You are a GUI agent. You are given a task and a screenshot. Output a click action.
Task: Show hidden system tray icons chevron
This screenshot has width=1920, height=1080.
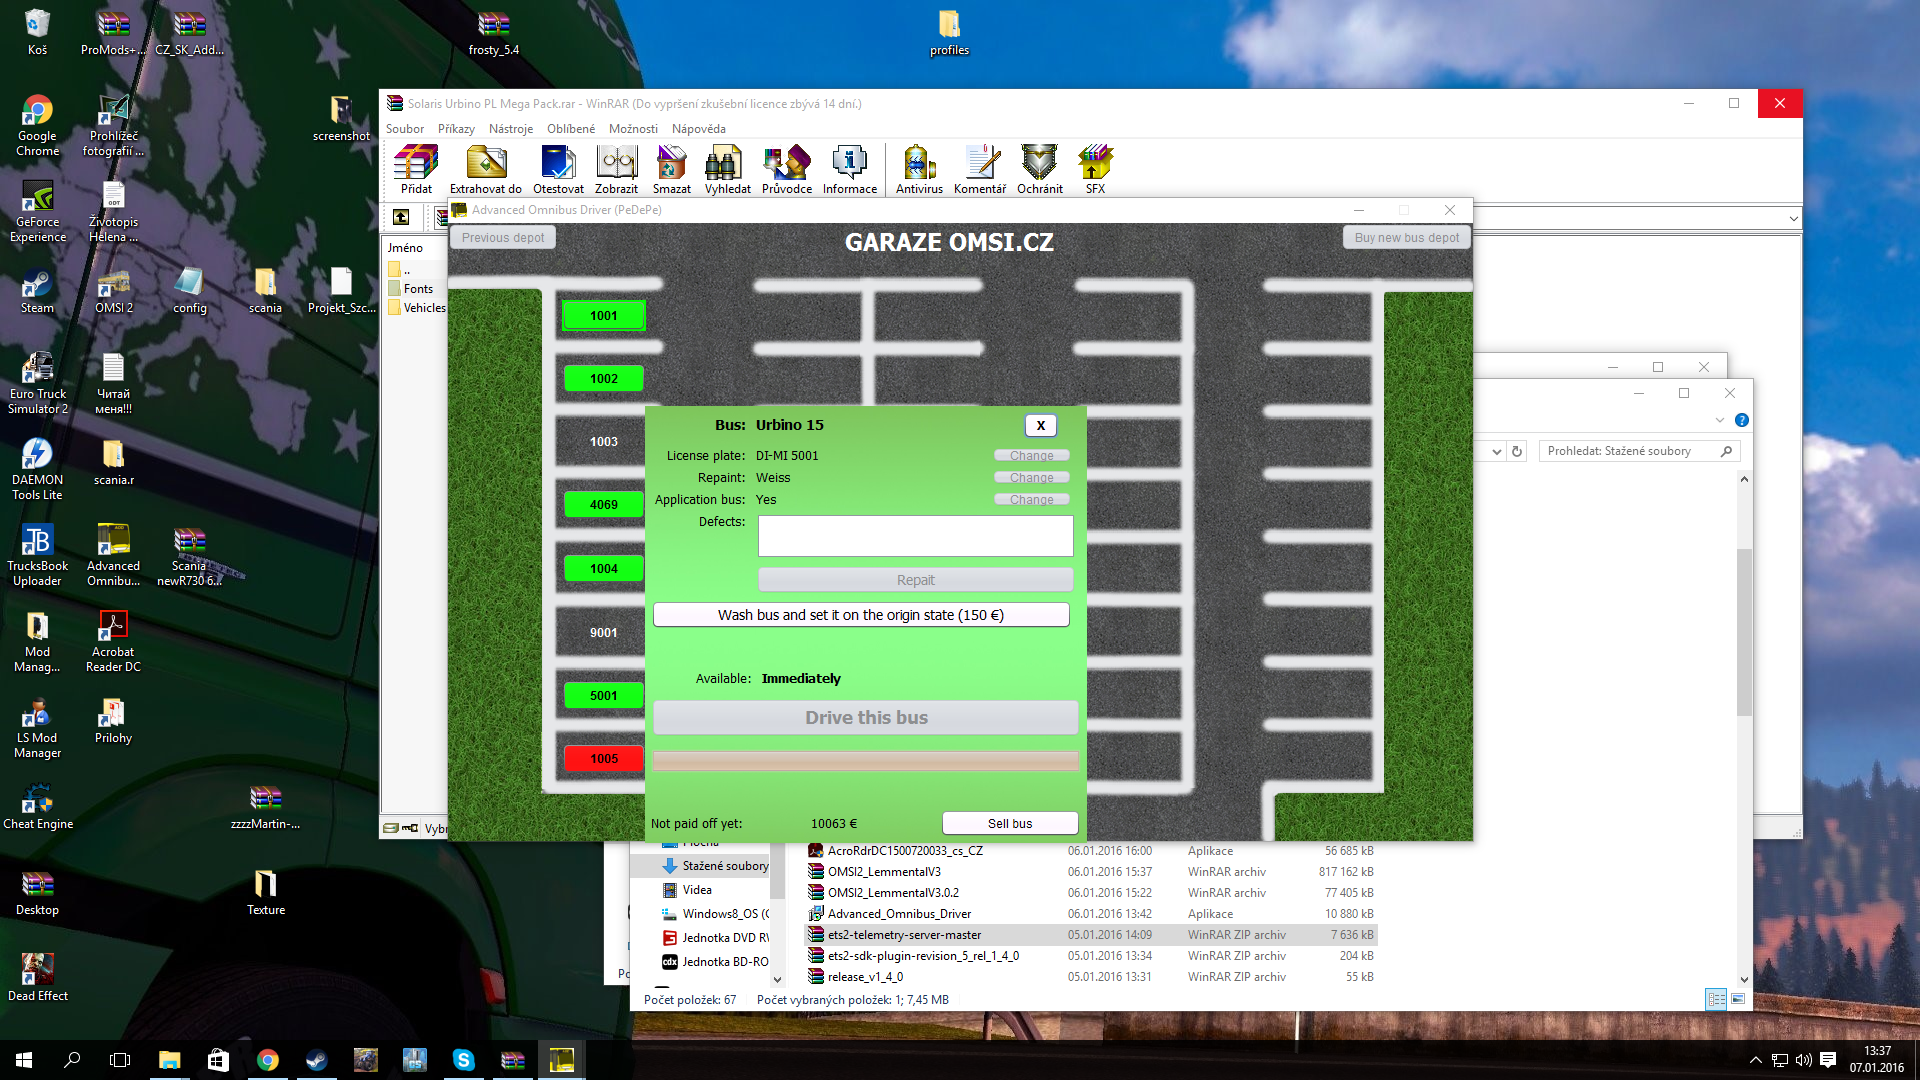point(1755,1060)
